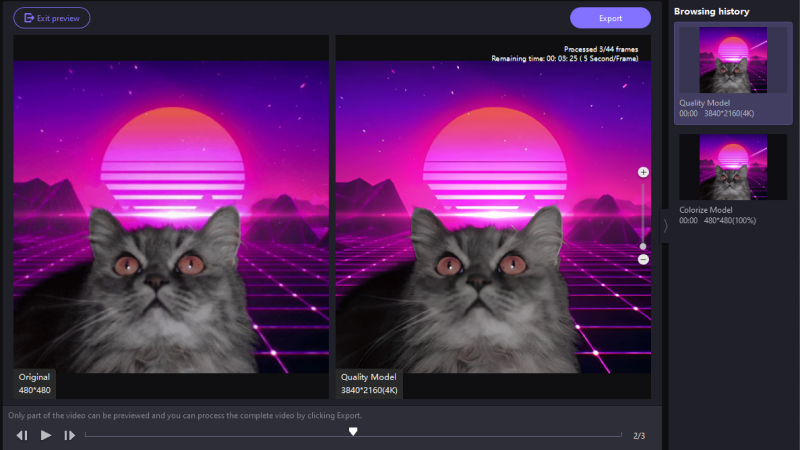
Task: Select the Colorize Model history thumbnail
Action: [x=733, y=167]
